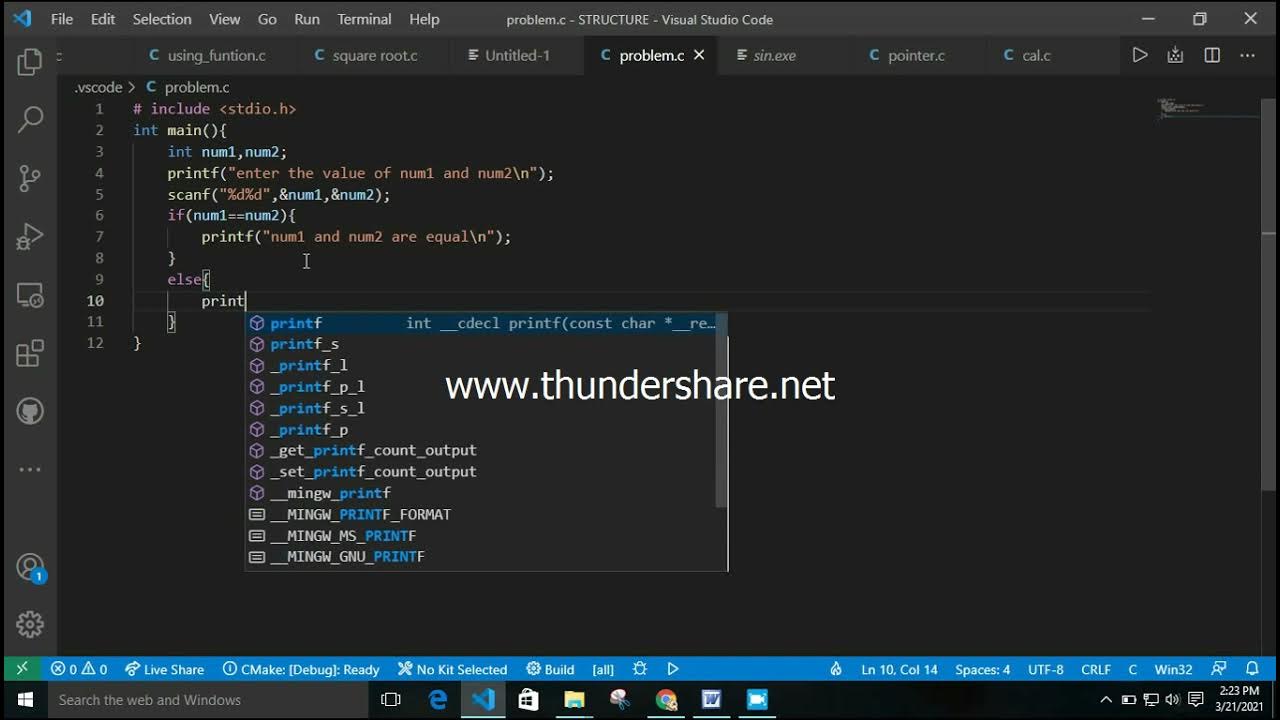
Task: Open the File menu
Action: [61, 19]
